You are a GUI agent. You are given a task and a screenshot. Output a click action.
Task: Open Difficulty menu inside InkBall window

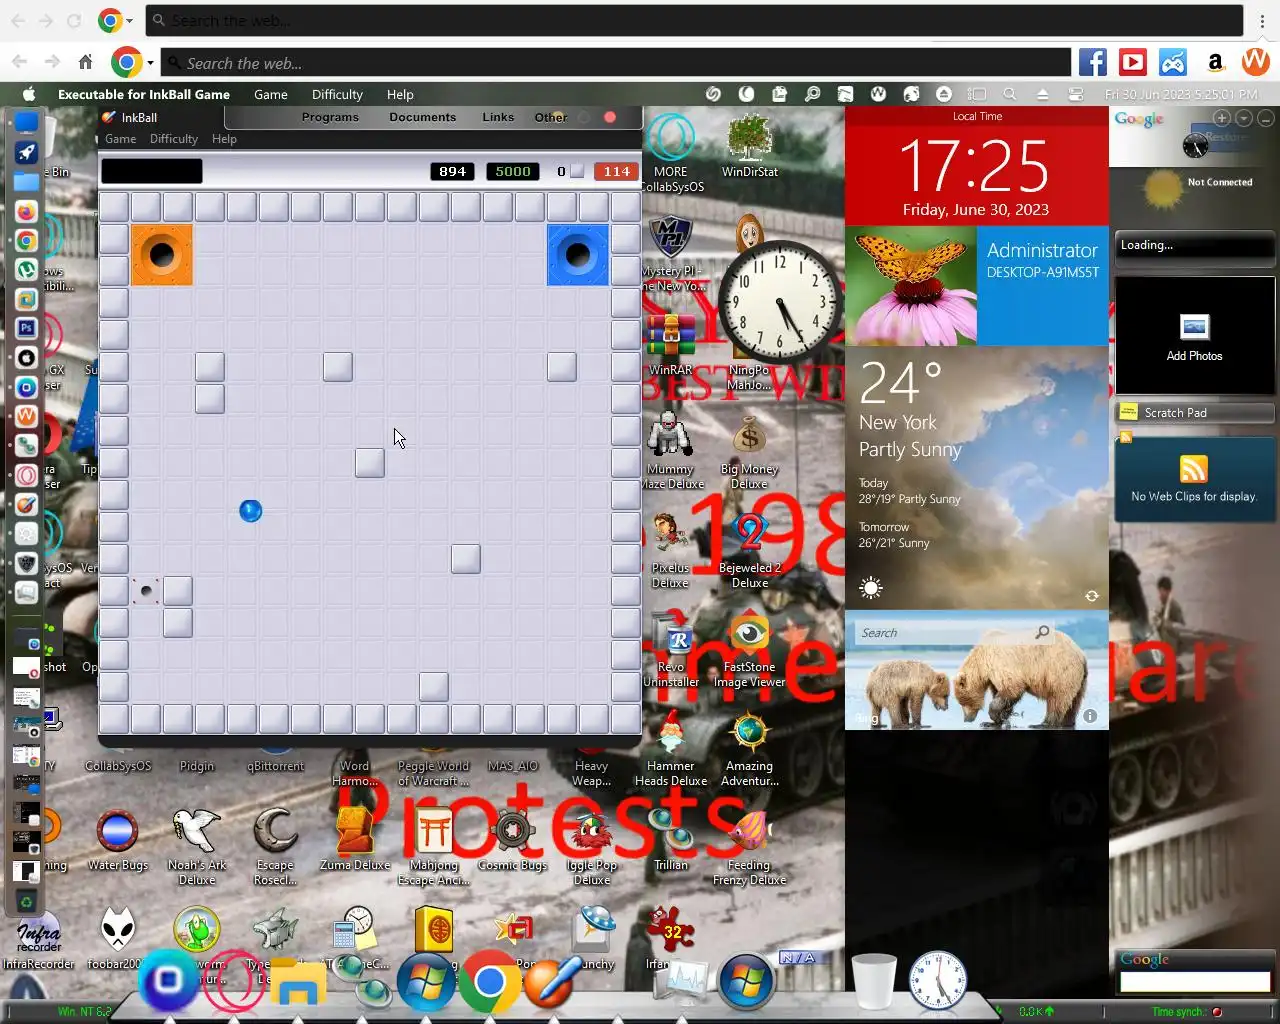click(174, 139)
